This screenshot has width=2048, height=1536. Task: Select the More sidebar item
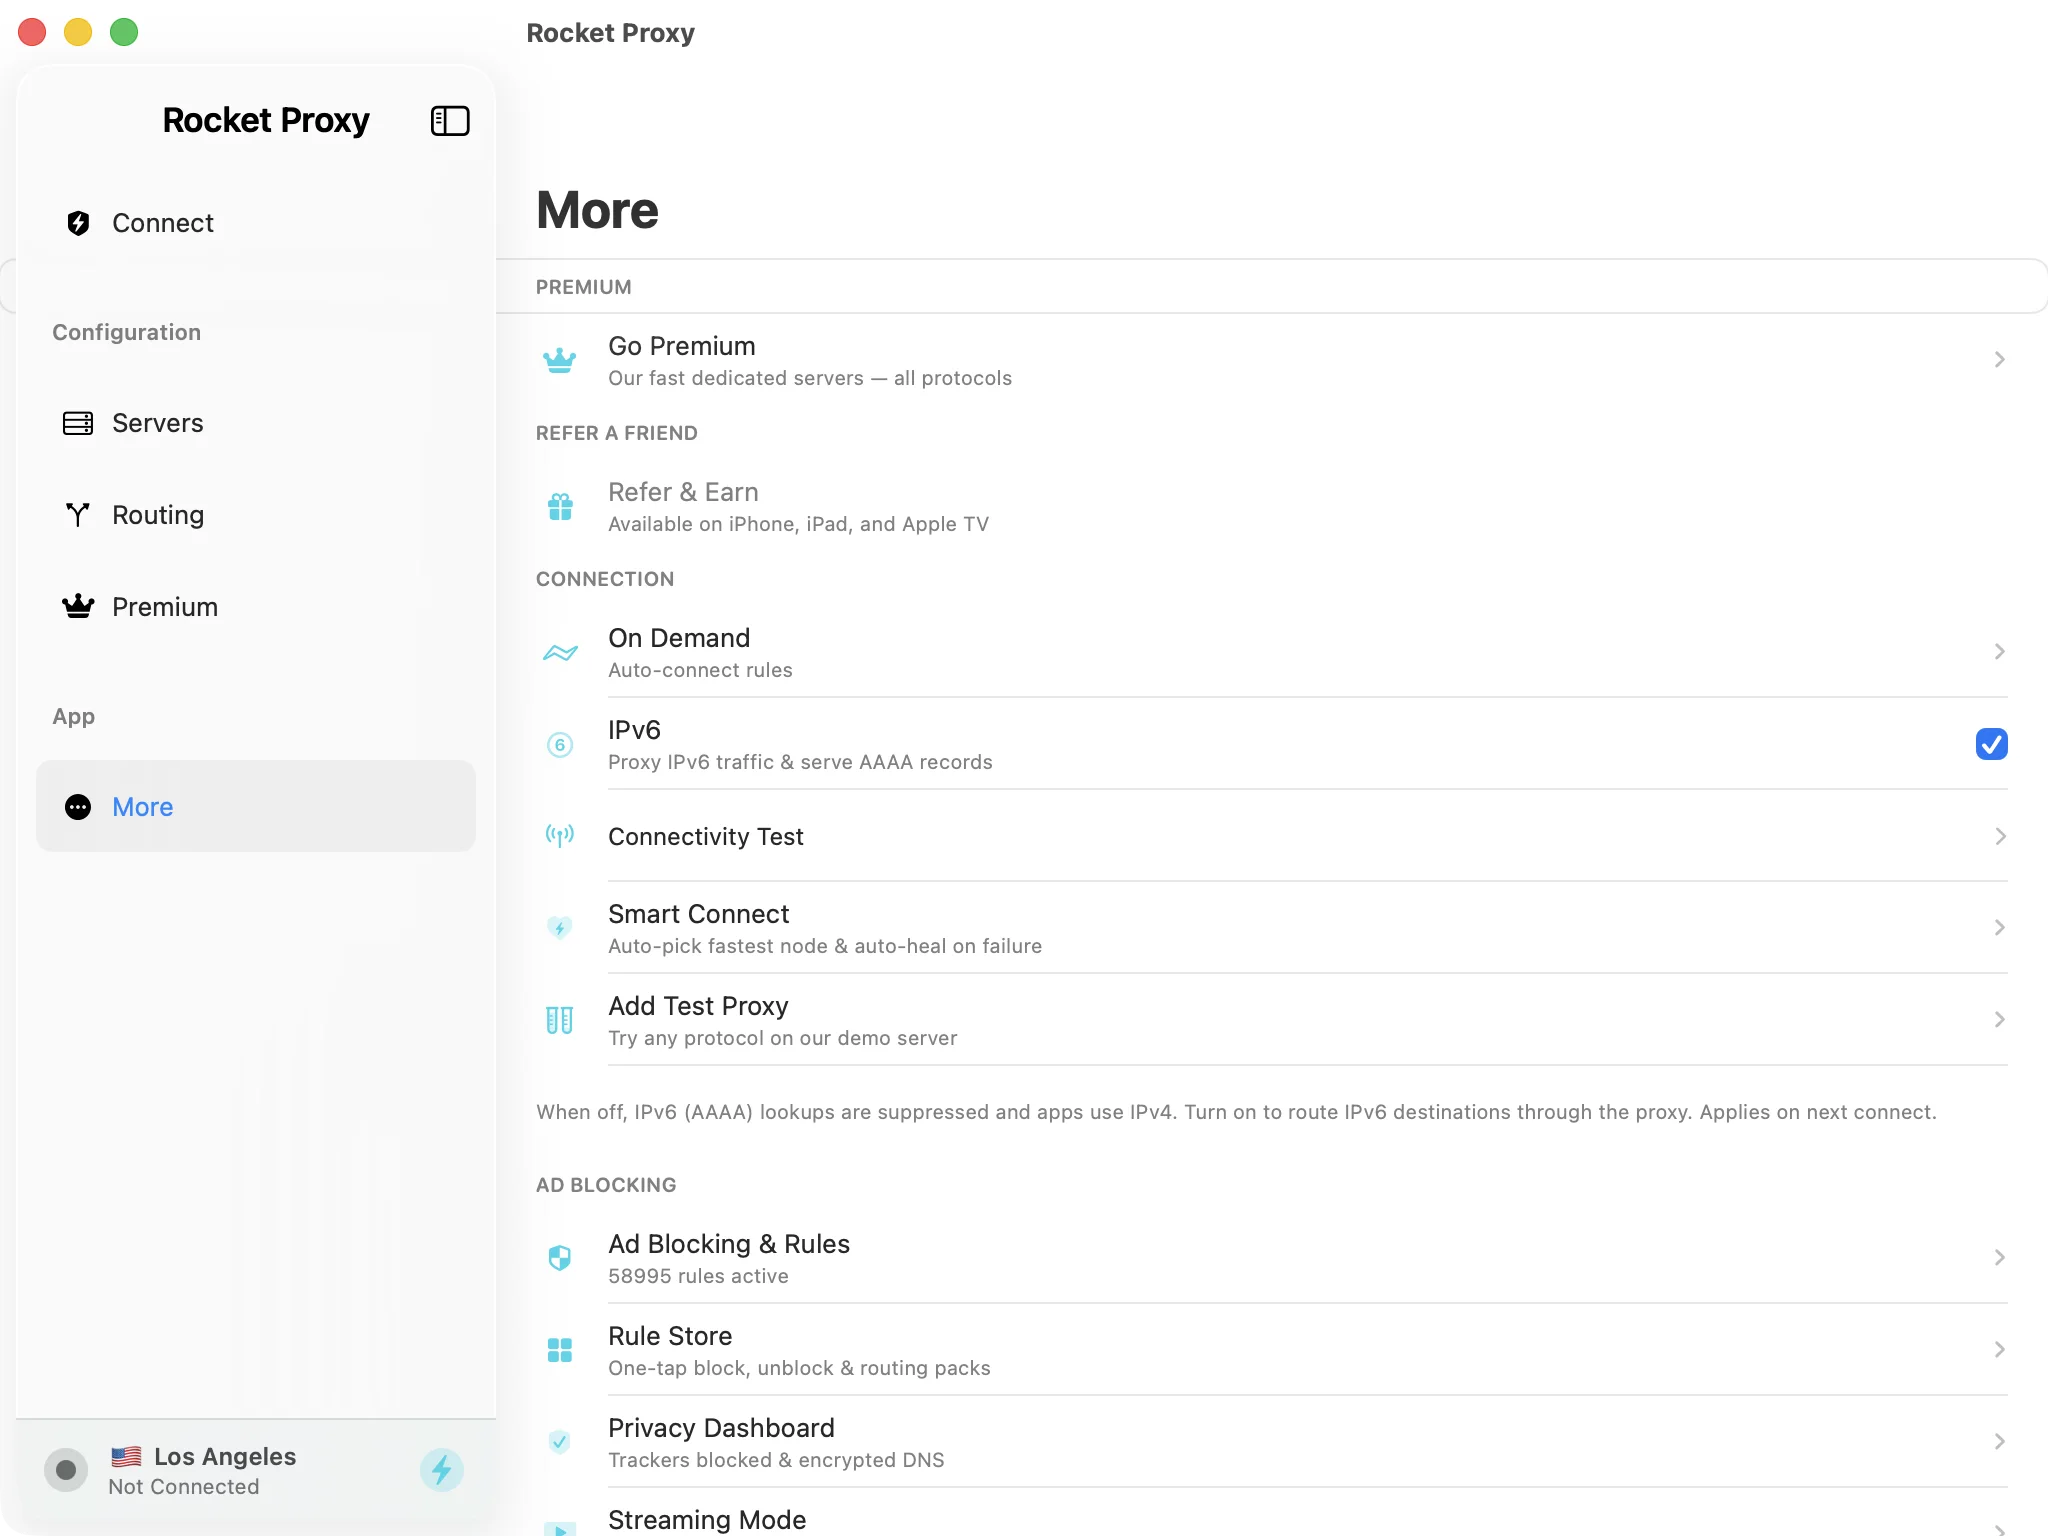[256, 806]
